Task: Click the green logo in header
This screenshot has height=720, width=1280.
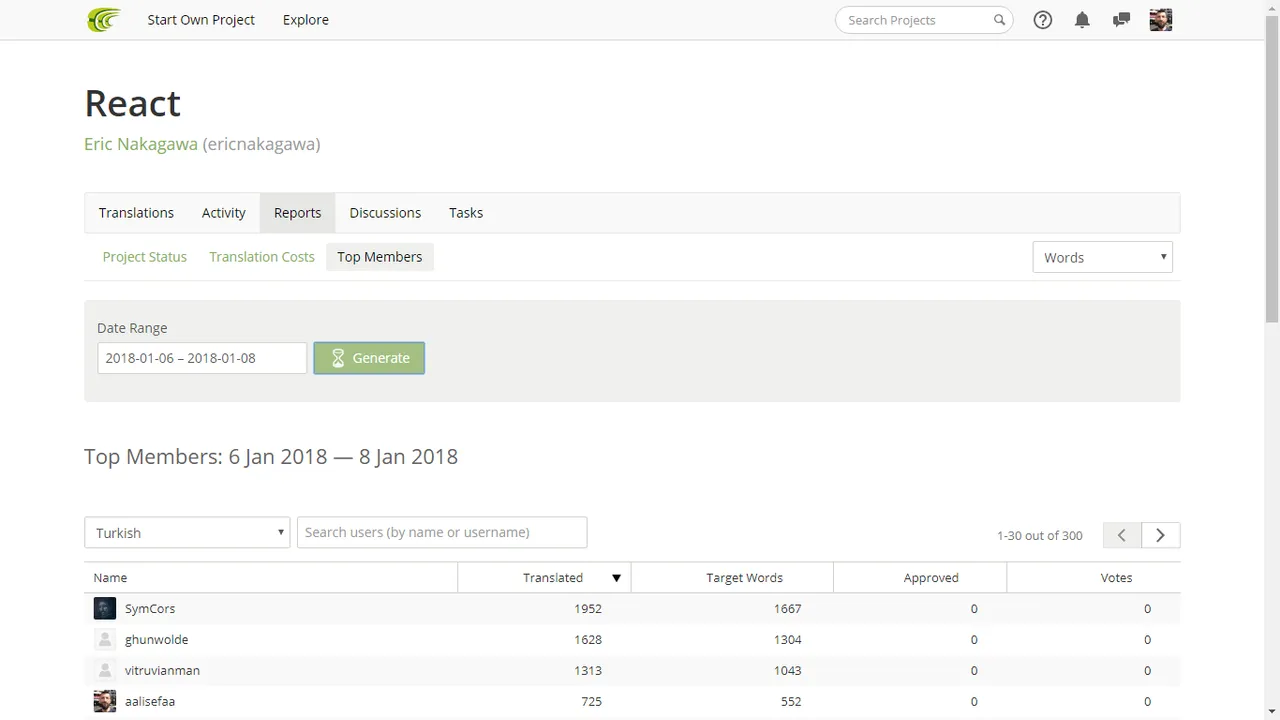Action: pos(104,20)
